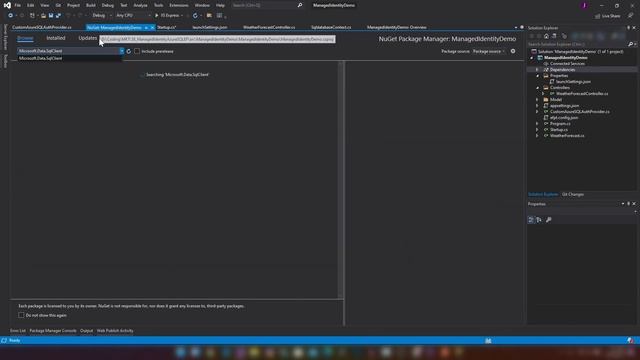Toggle Do not show this again checkbox
640x360 pixels.
pyautogui.click(x=21, y=315)
